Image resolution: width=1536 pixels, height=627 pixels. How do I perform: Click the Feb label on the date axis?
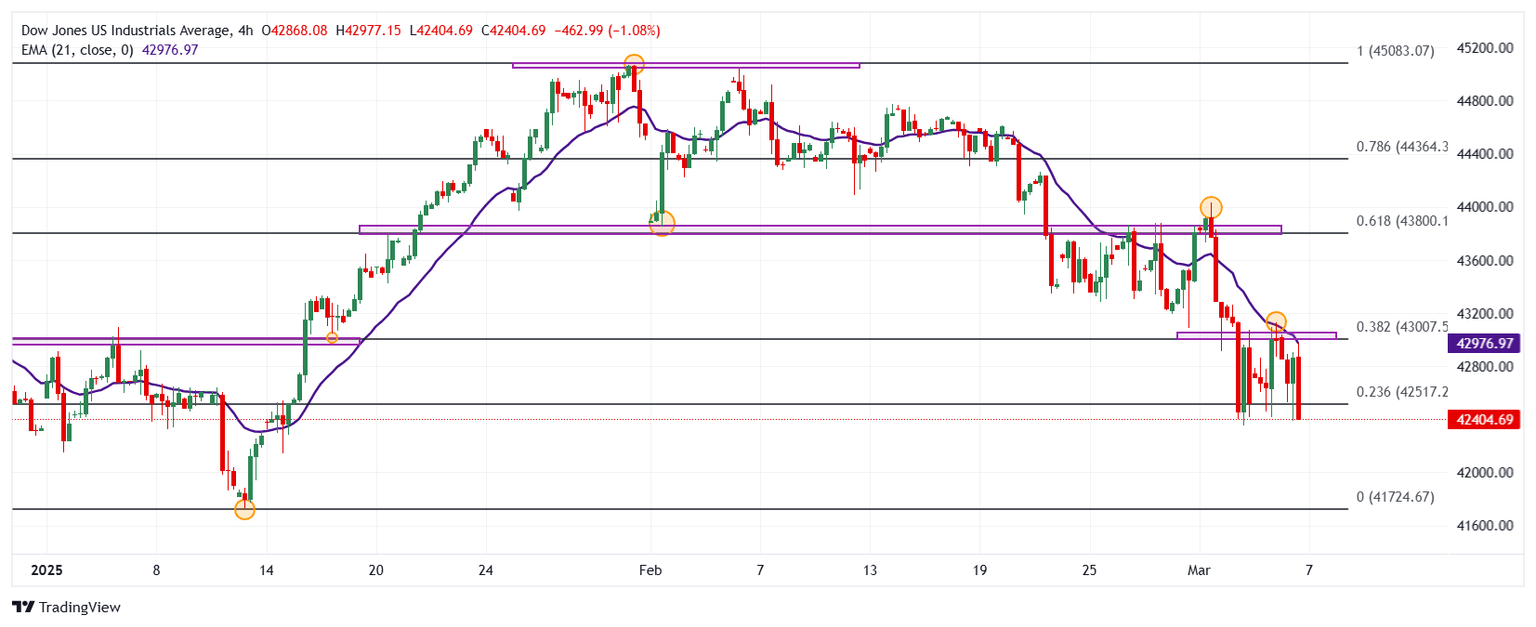[x=651, y=570]
